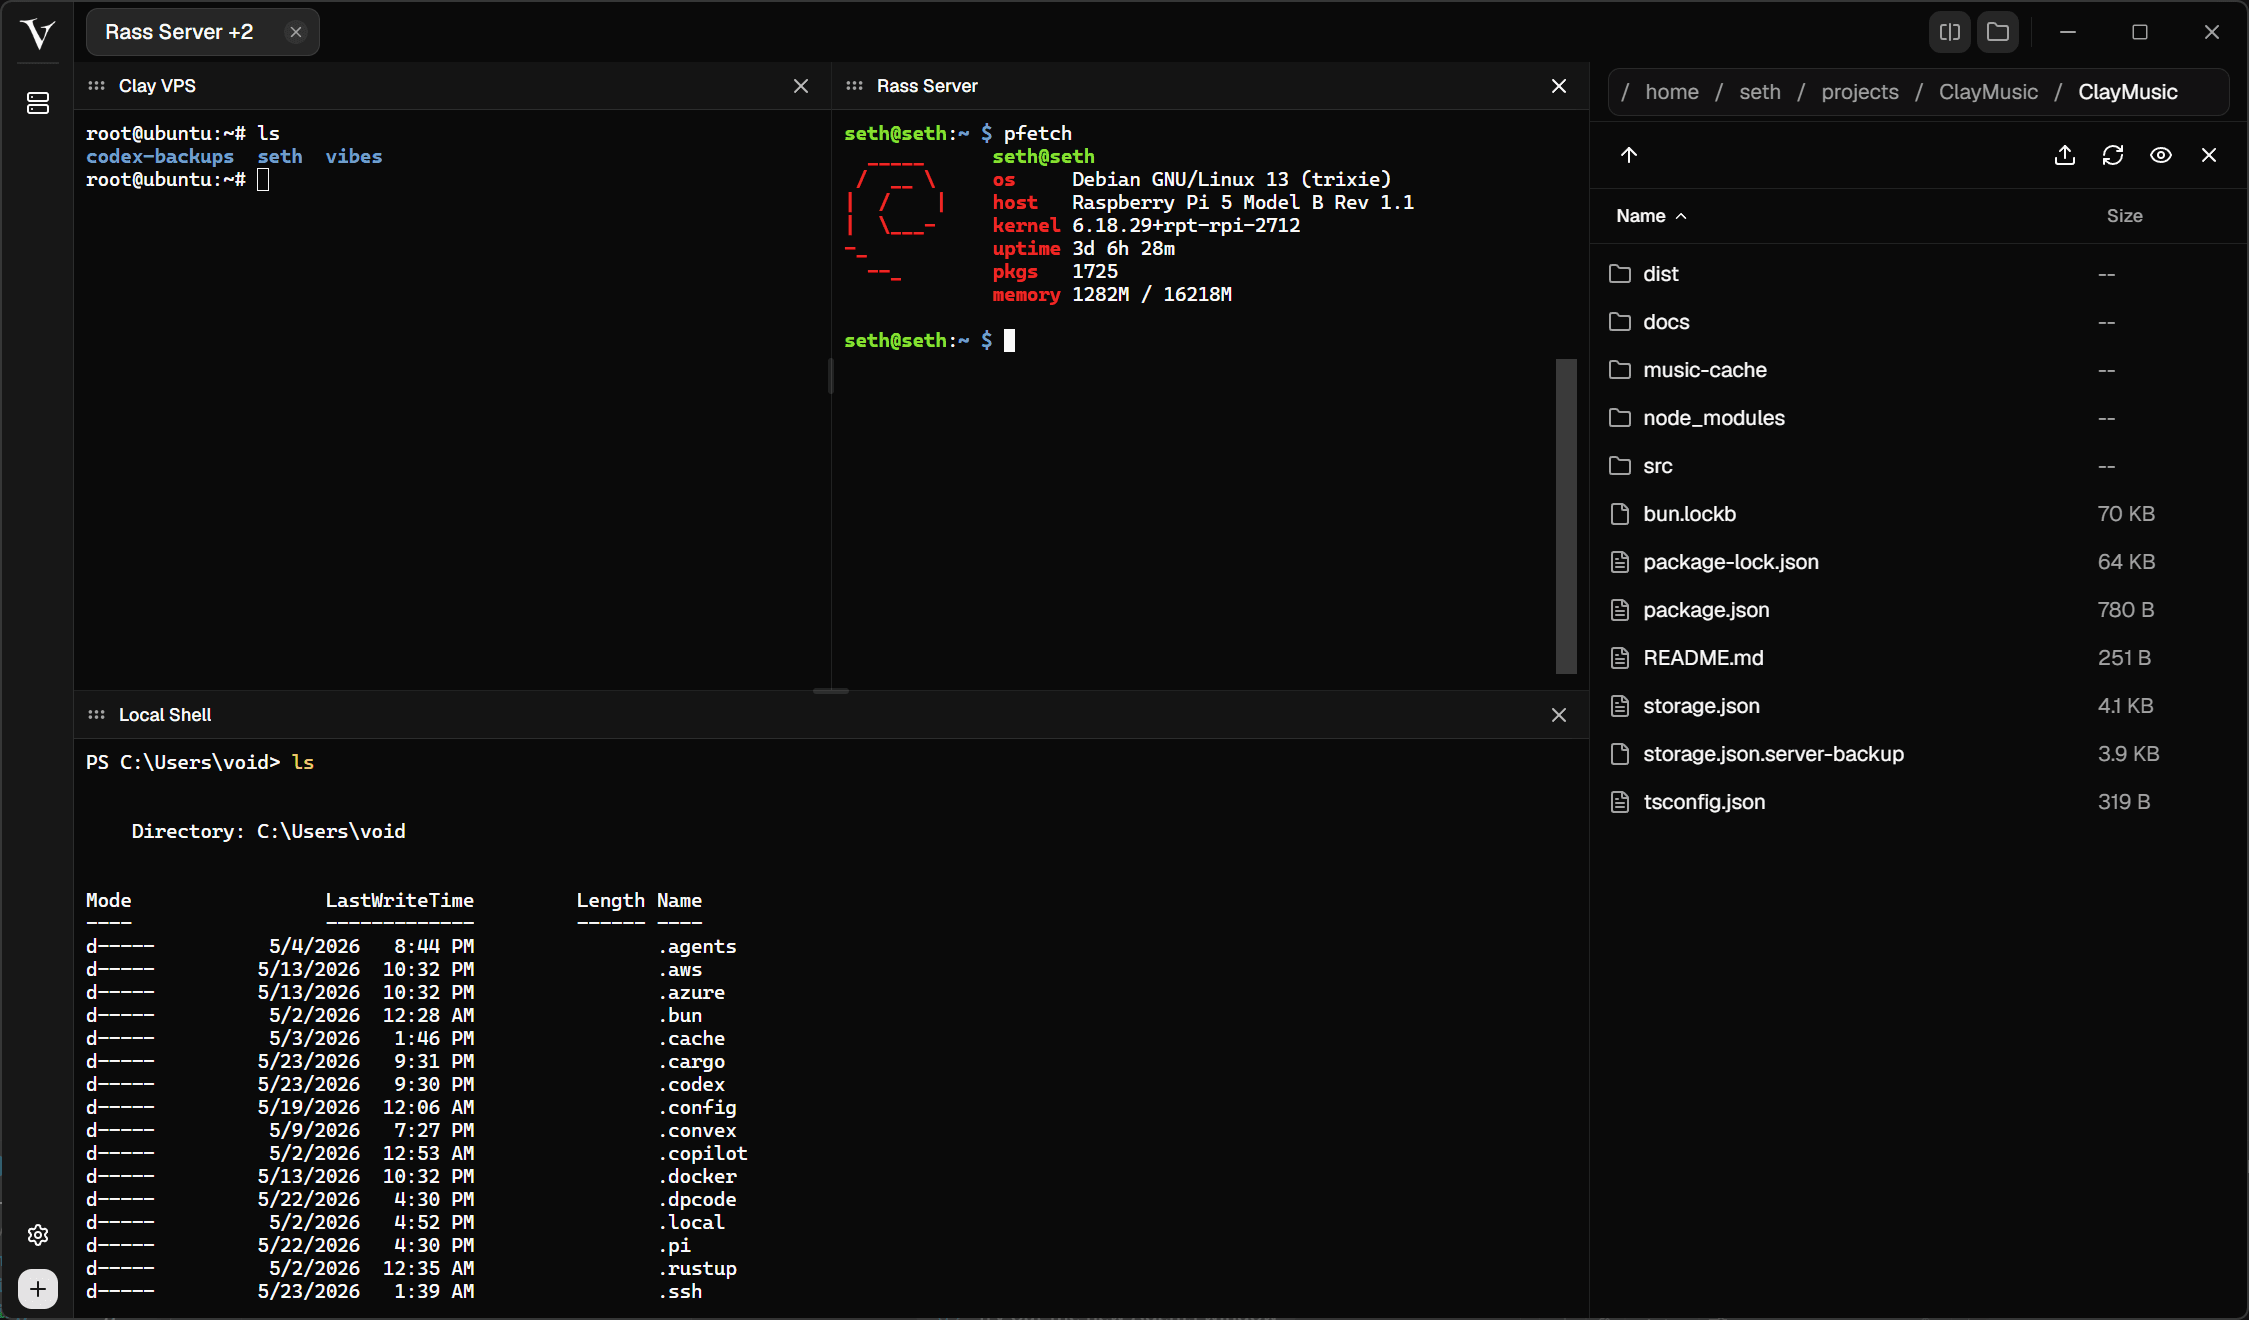Screen dimensions: 2249x1320
Task: Select the storage.json file
Action: tap(1919, 706)
